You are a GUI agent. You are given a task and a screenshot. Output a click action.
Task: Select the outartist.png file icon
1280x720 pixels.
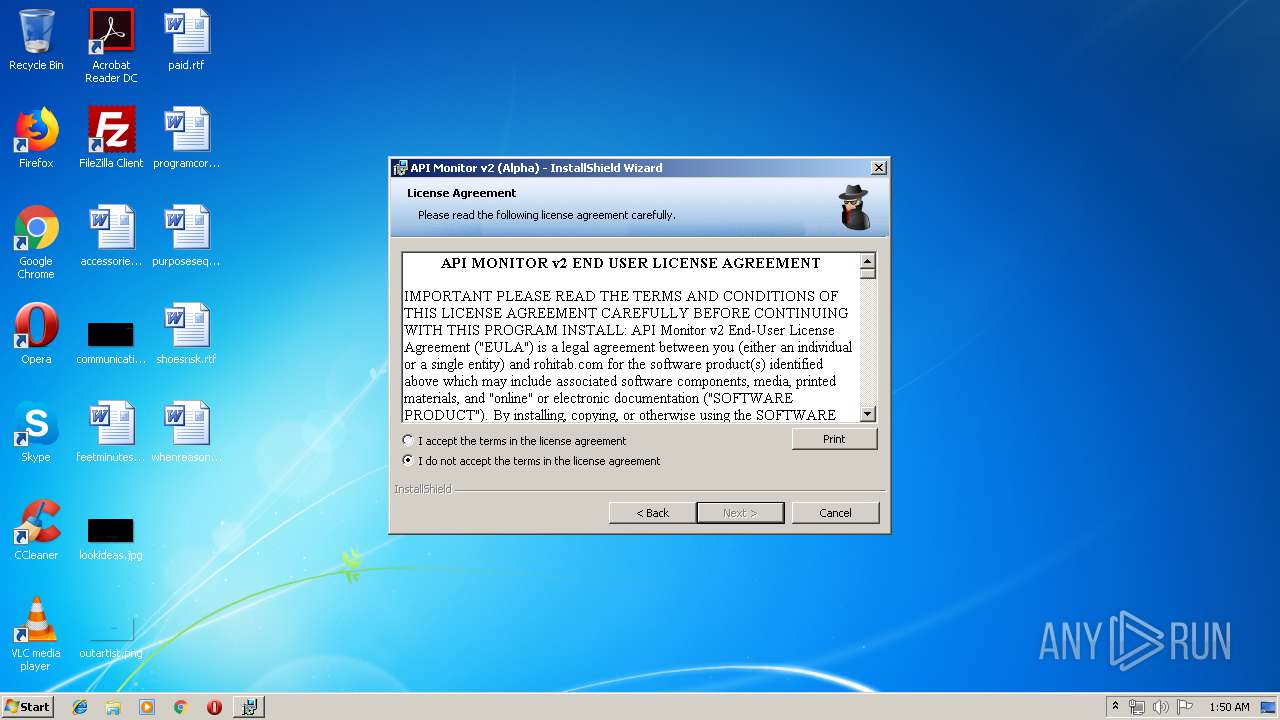click(x=111, y=636)
